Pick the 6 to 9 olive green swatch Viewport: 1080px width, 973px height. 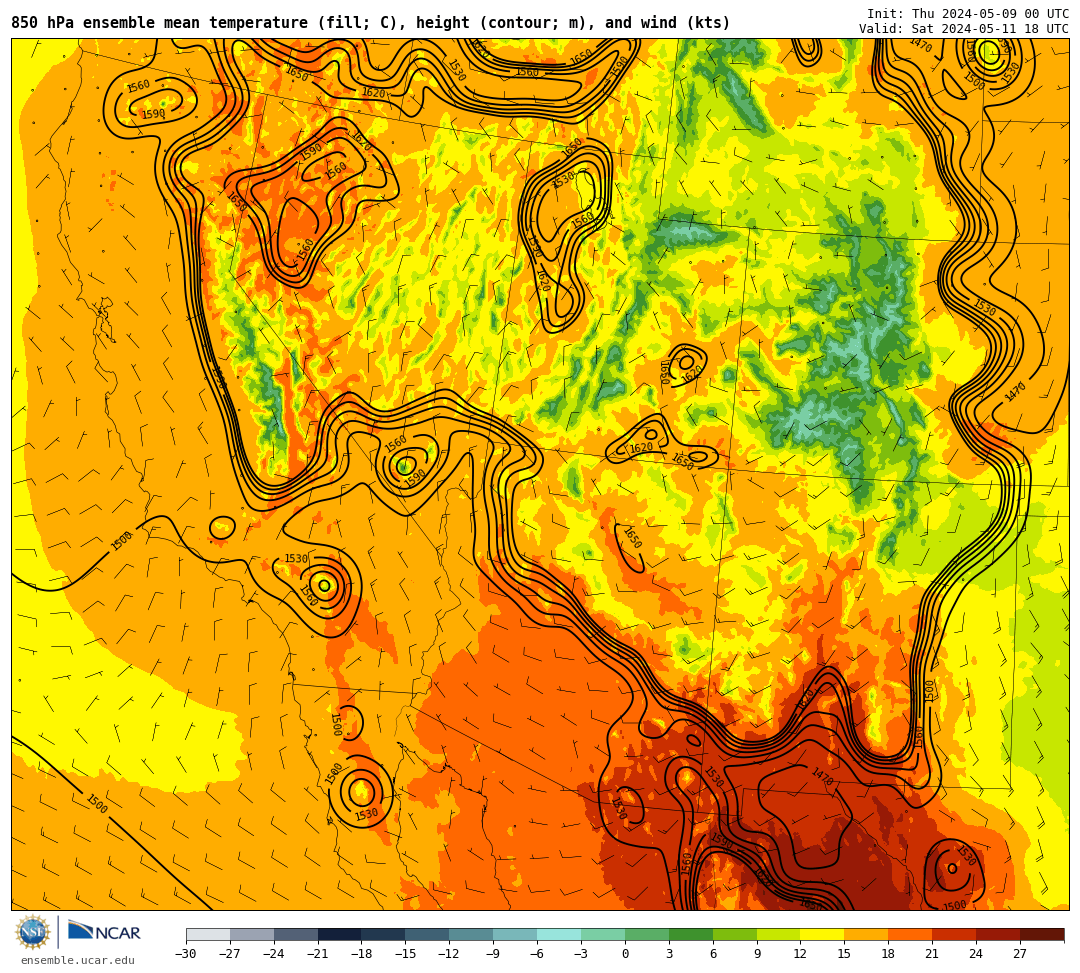(735, 934)
